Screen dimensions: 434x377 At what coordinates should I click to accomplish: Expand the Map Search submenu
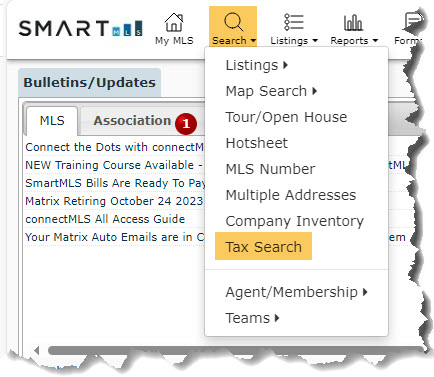[x=271, y=91]
